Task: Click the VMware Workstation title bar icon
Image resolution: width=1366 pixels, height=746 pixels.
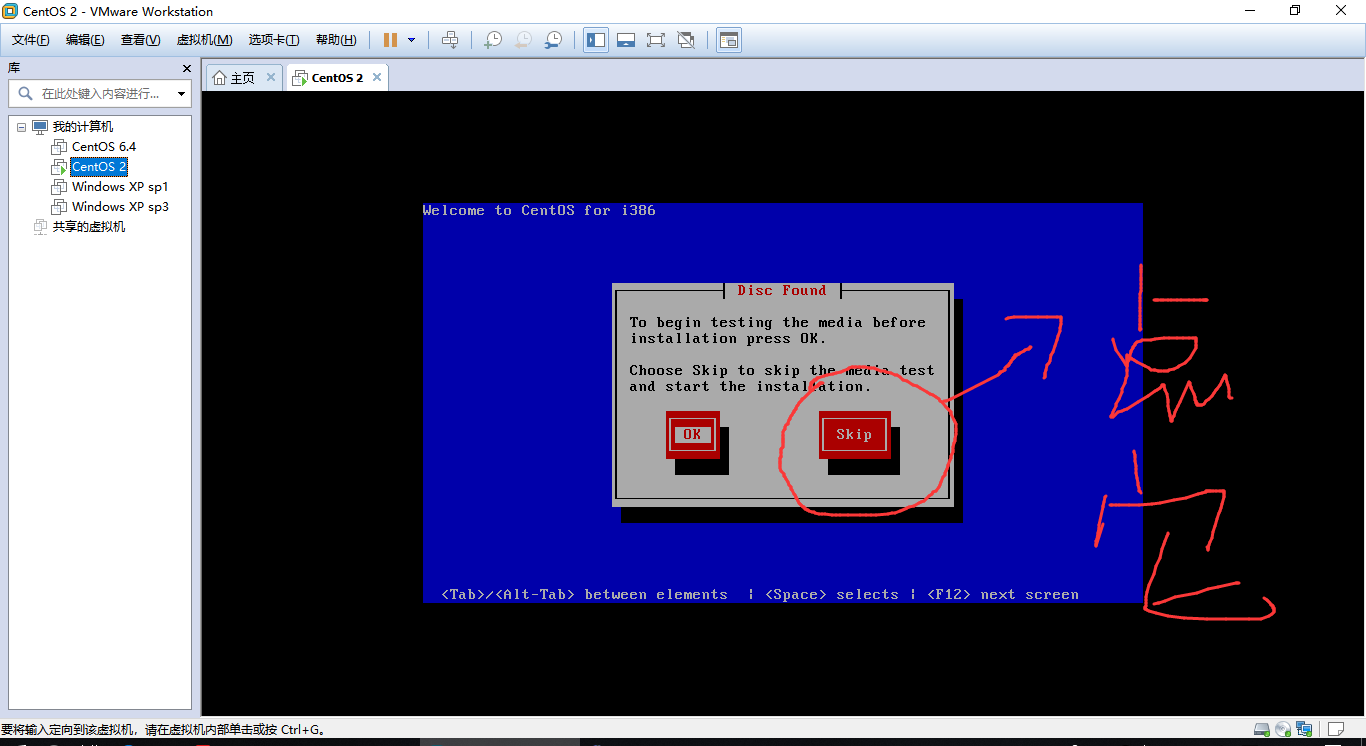Action: coord(10,11)
